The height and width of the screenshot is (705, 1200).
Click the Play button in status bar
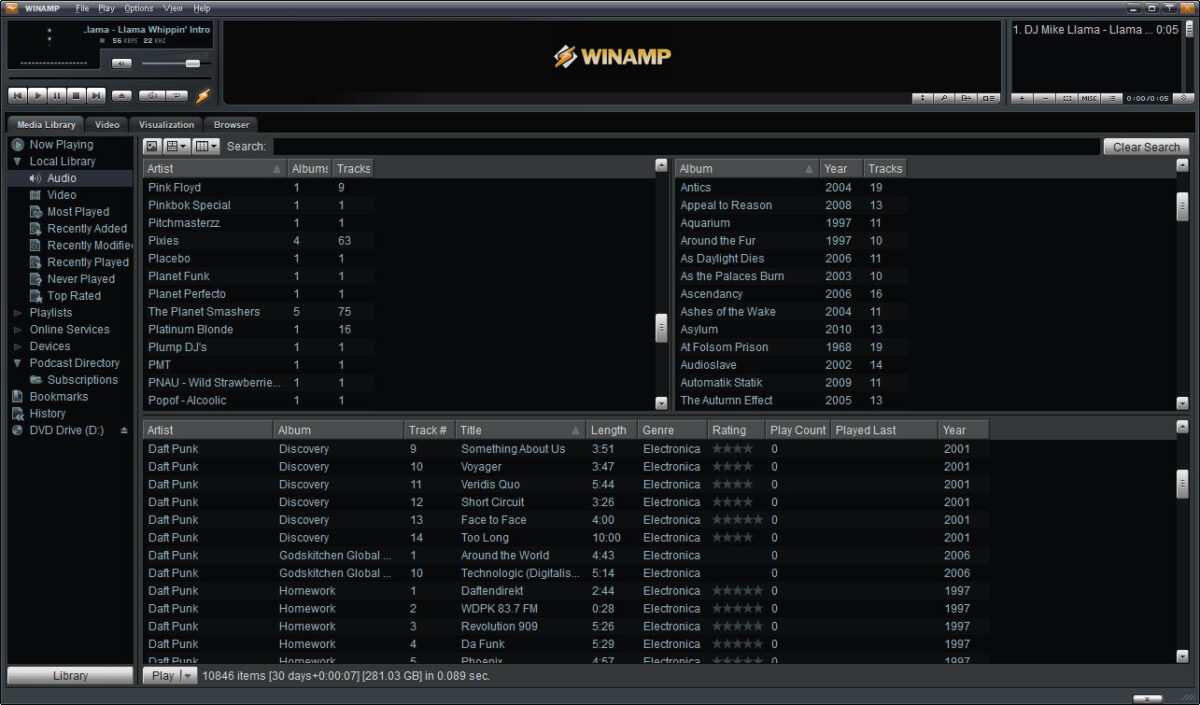pyautogui.click(x=161, y=676)
